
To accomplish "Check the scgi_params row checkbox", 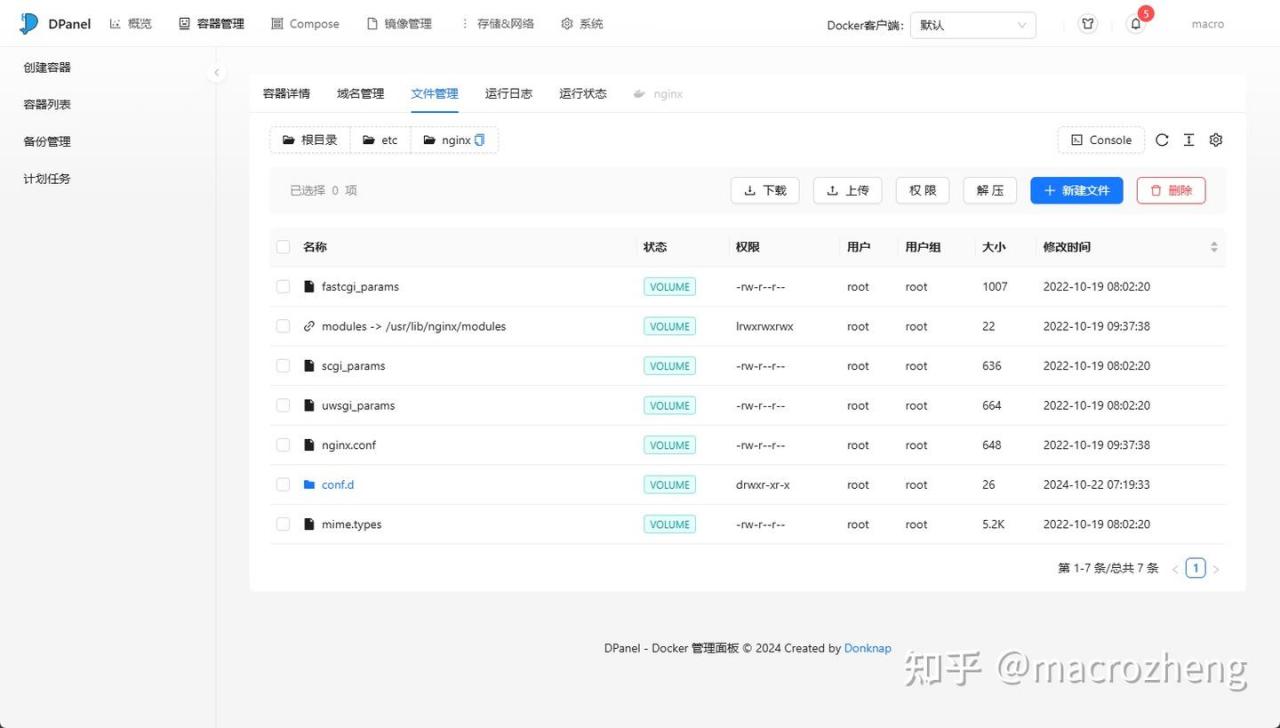I will tap(283, 366).
